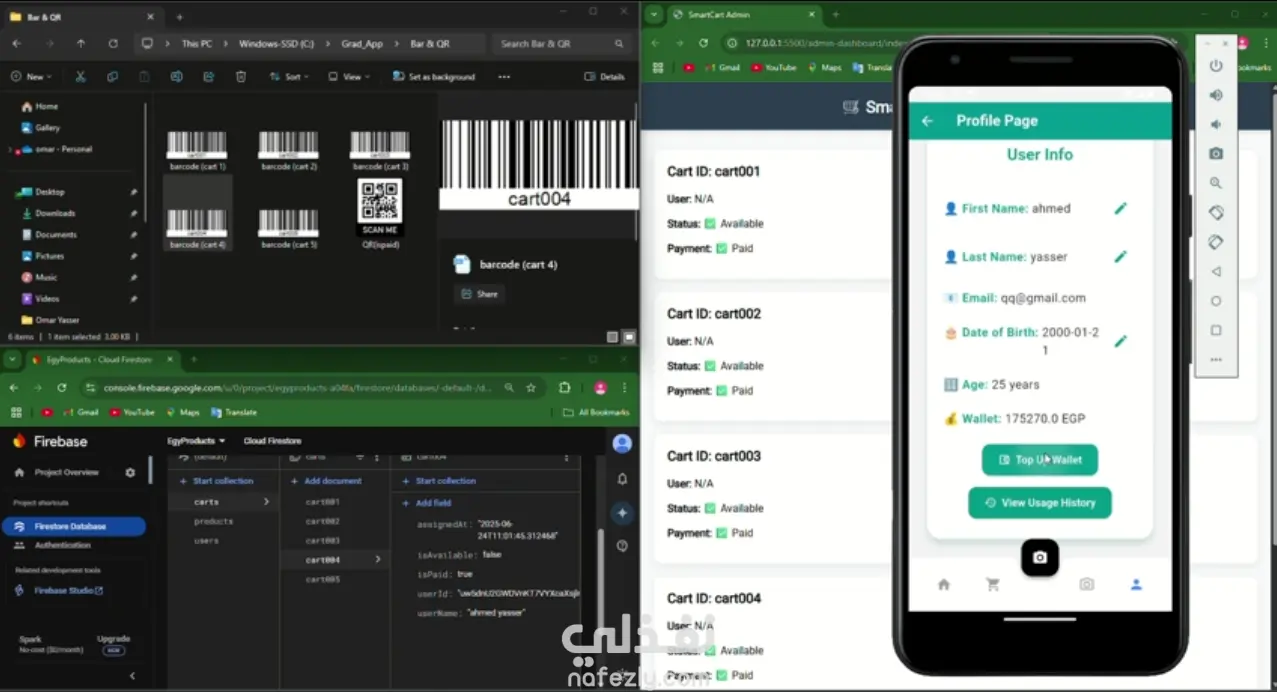
Task: Open EgyProducts project dropdown in Firebase
Action: (x=196, y=440)
